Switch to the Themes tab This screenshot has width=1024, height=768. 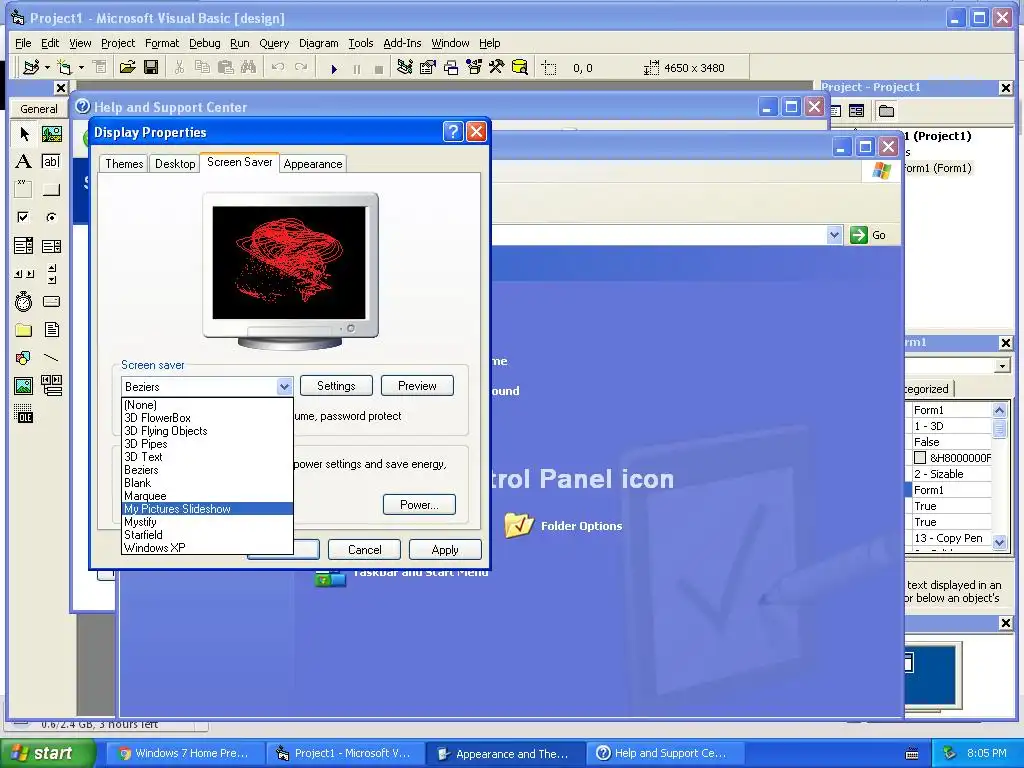[124, 164]
